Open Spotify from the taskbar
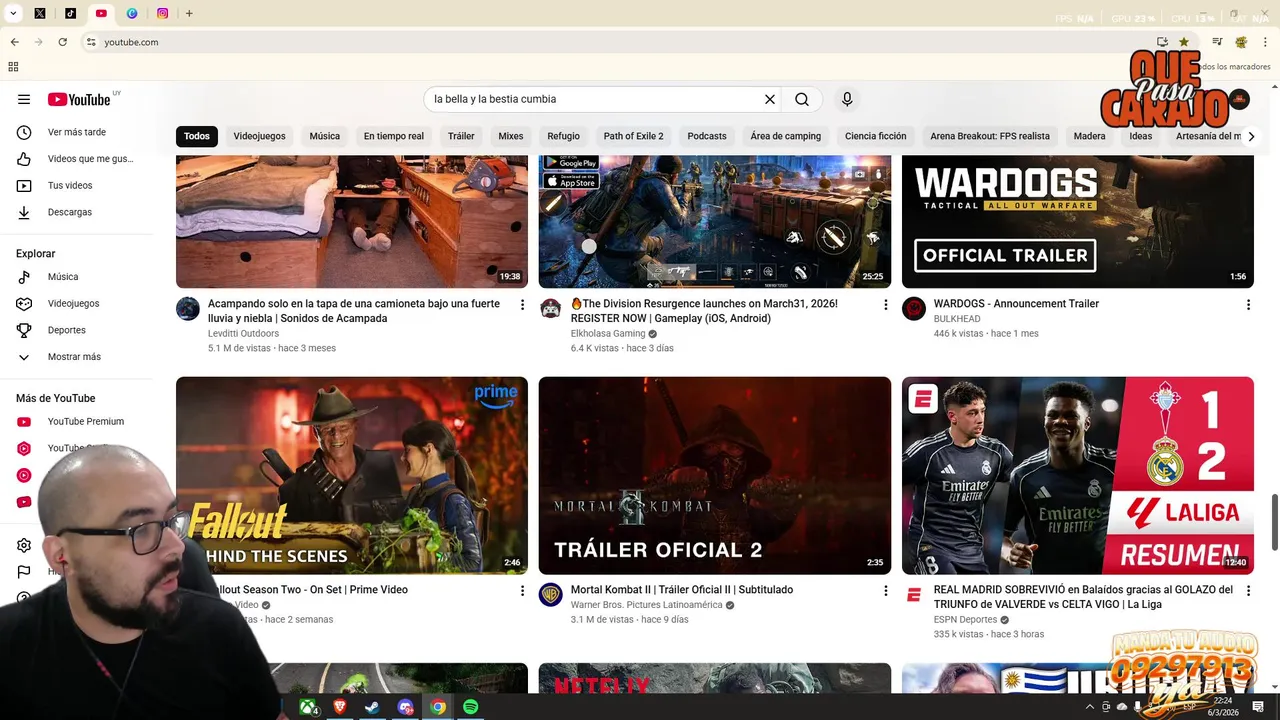1280x720 pixels. pos(470,707)
